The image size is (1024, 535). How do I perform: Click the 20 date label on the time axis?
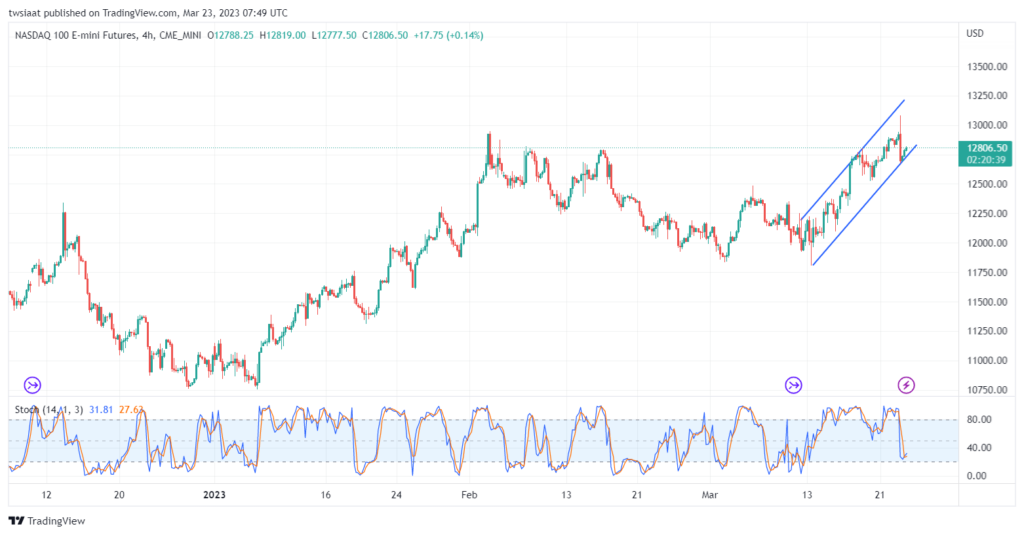point(119,494)
